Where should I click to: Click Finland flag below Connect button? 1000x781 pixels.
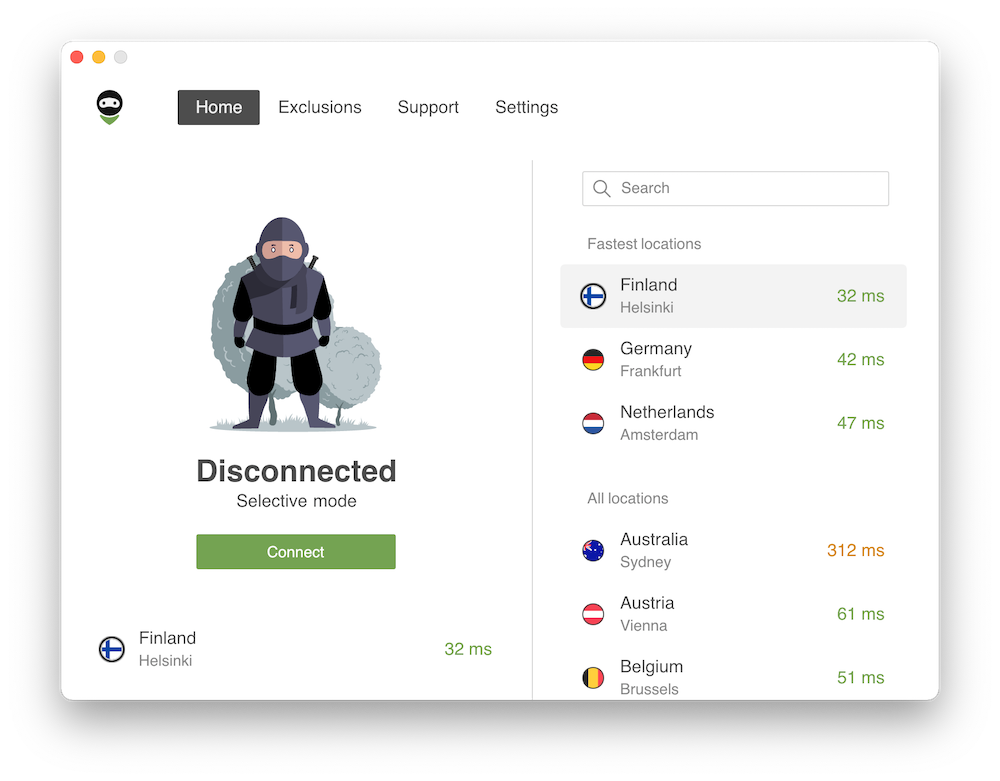[x=112, y=649]
